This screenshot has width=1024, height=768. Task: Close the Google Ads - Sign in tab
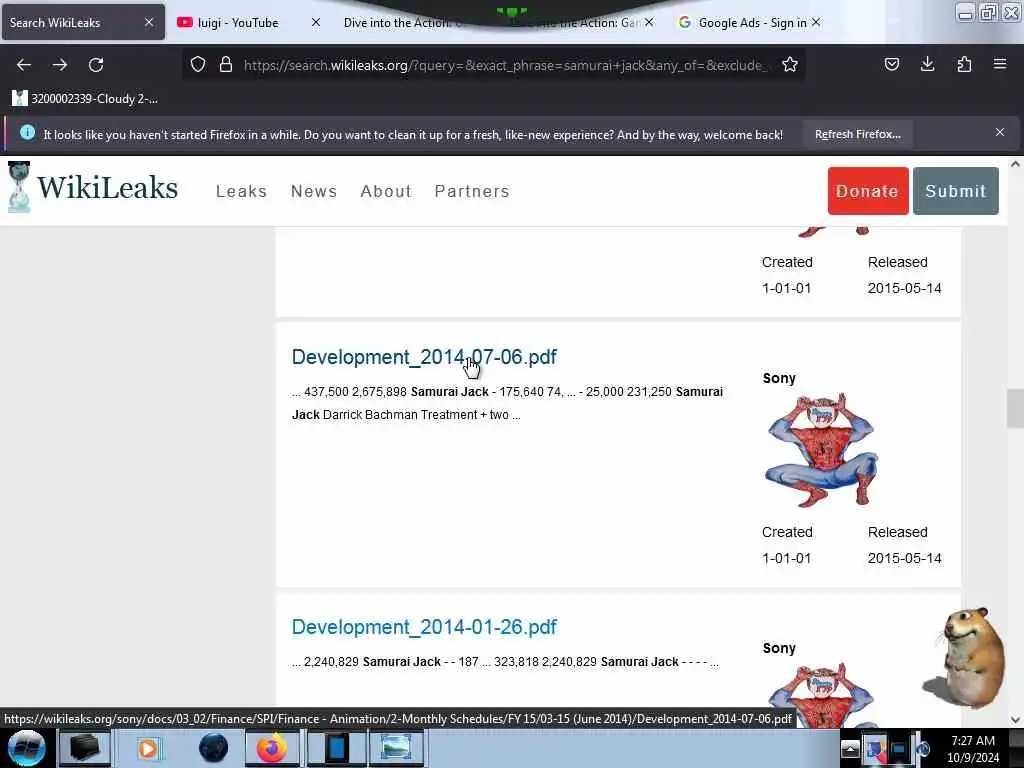click(x=816, y=22)
